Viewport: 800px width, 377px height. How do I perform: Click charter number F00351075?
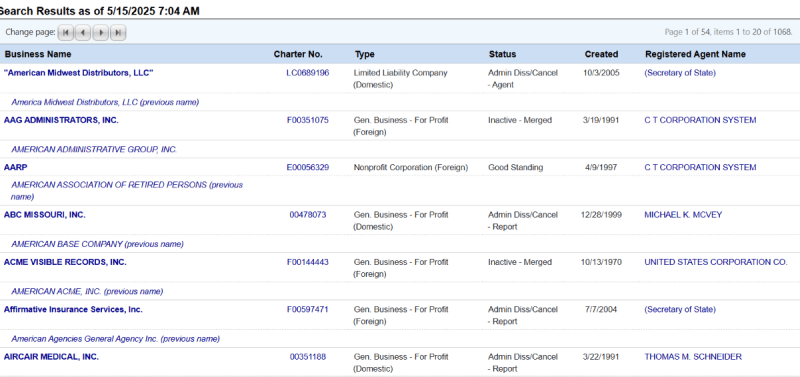[x=308, y=120]
